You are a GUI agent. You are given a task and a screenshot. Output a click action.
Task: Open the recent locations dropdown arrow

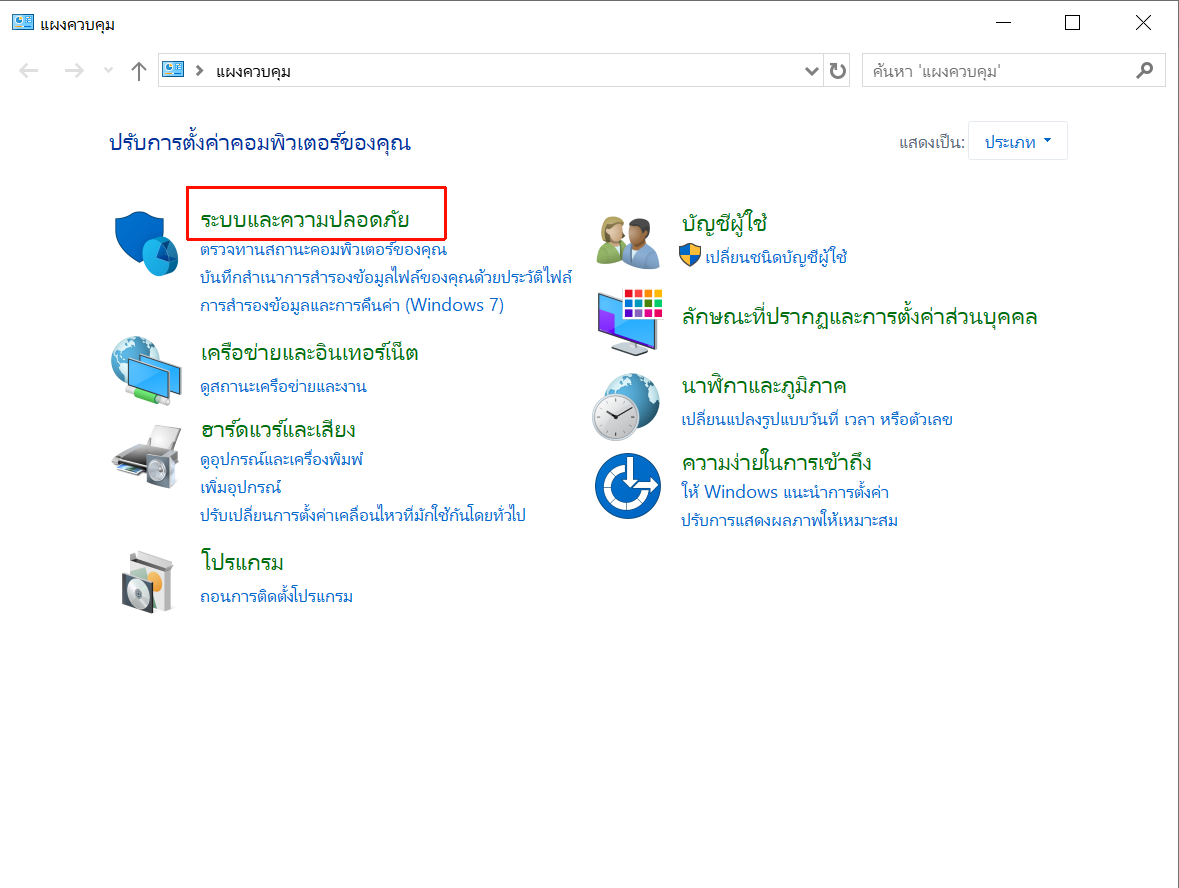tap(109, 71)
